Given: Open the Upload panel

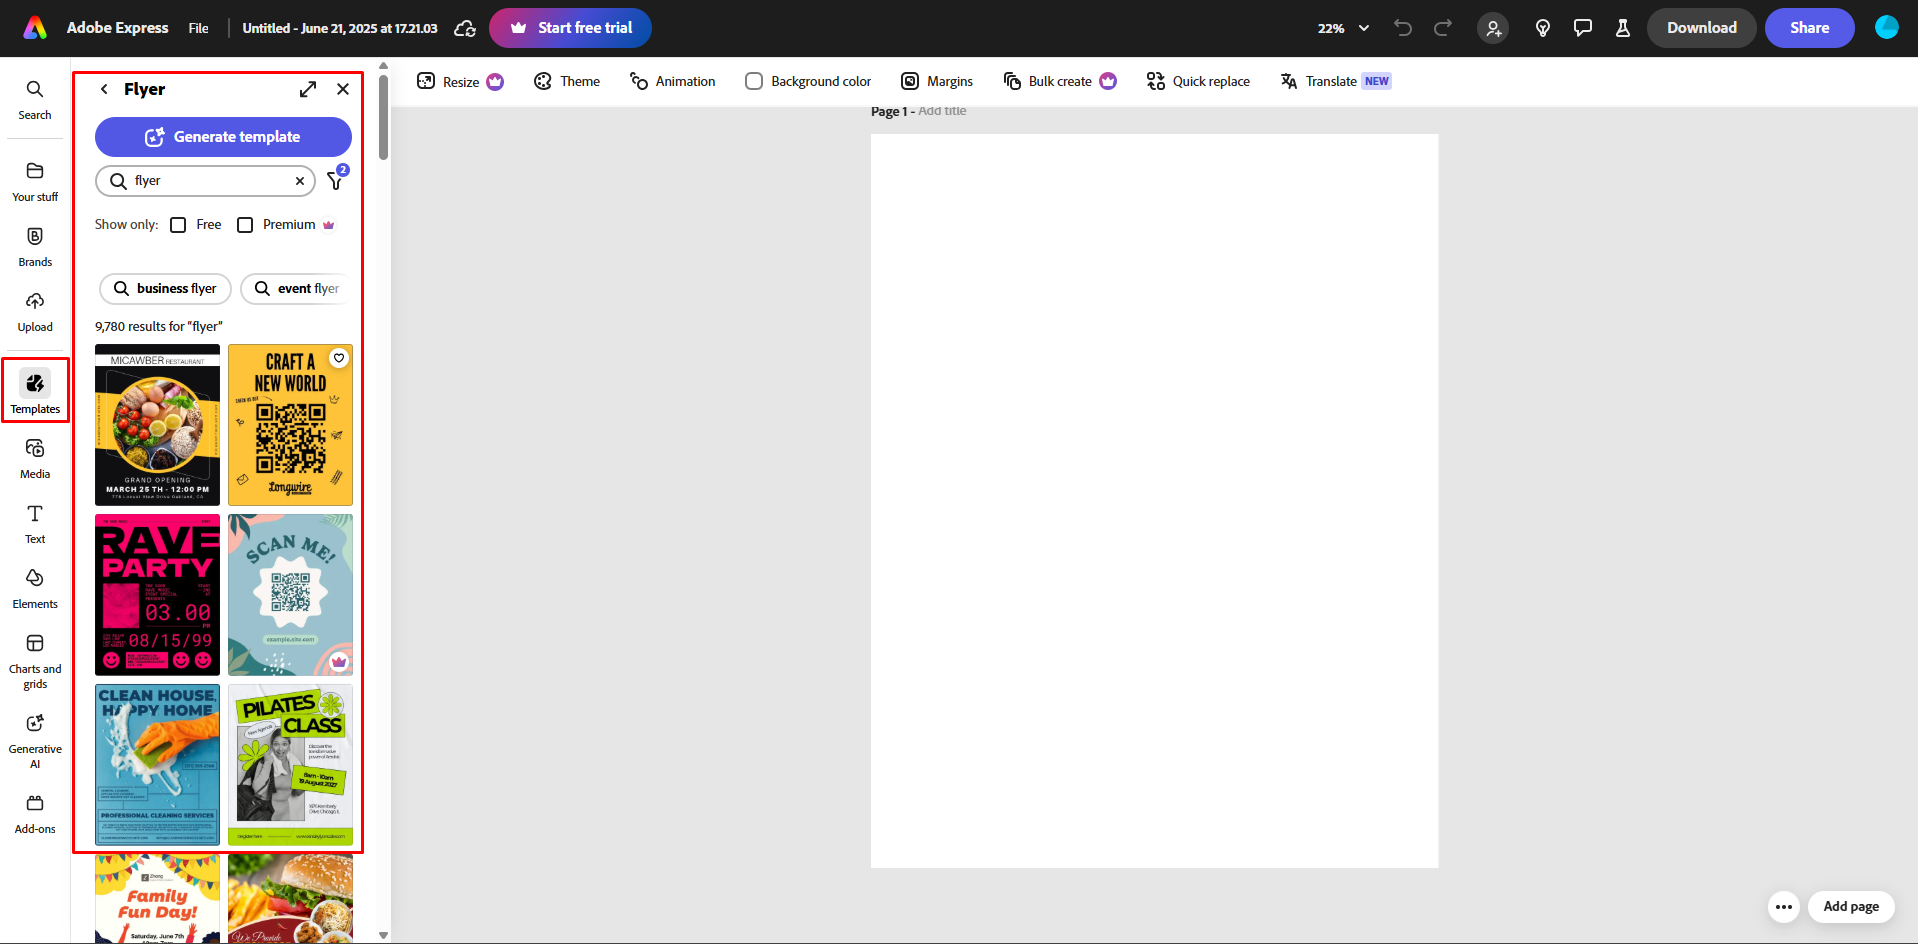Looking at the screenshot, I should point(35,310).
